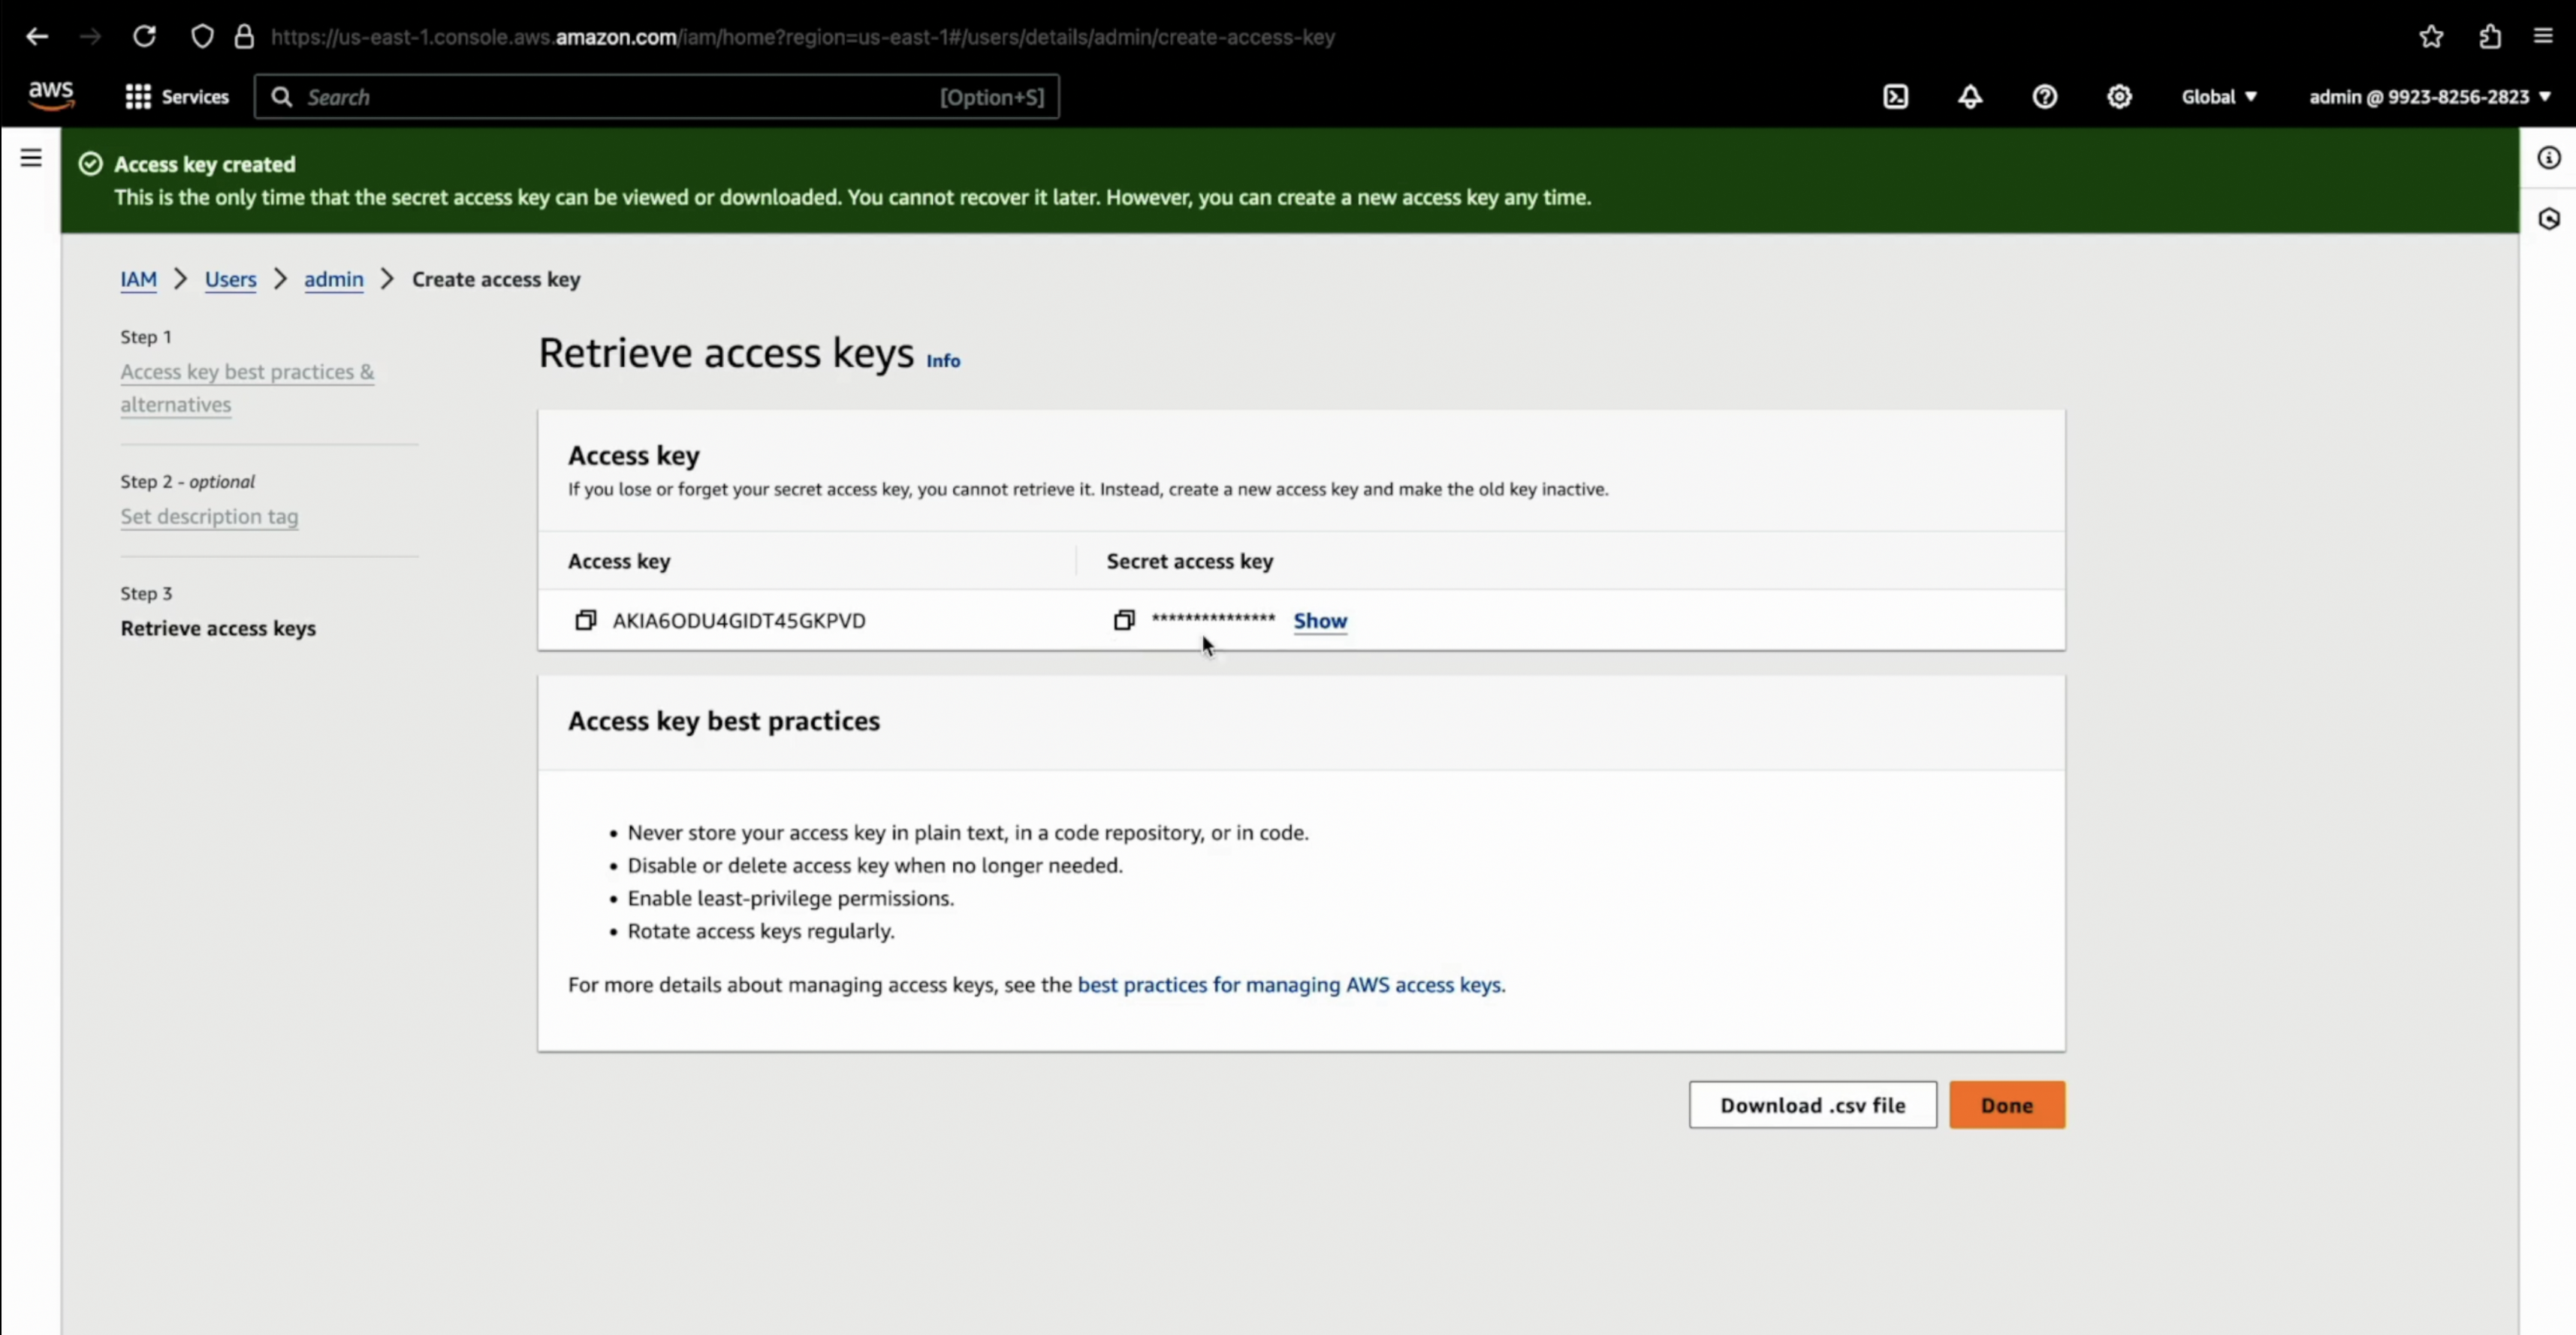Open Set description tag step
2576x1335 pixels.
coord(209,516)
